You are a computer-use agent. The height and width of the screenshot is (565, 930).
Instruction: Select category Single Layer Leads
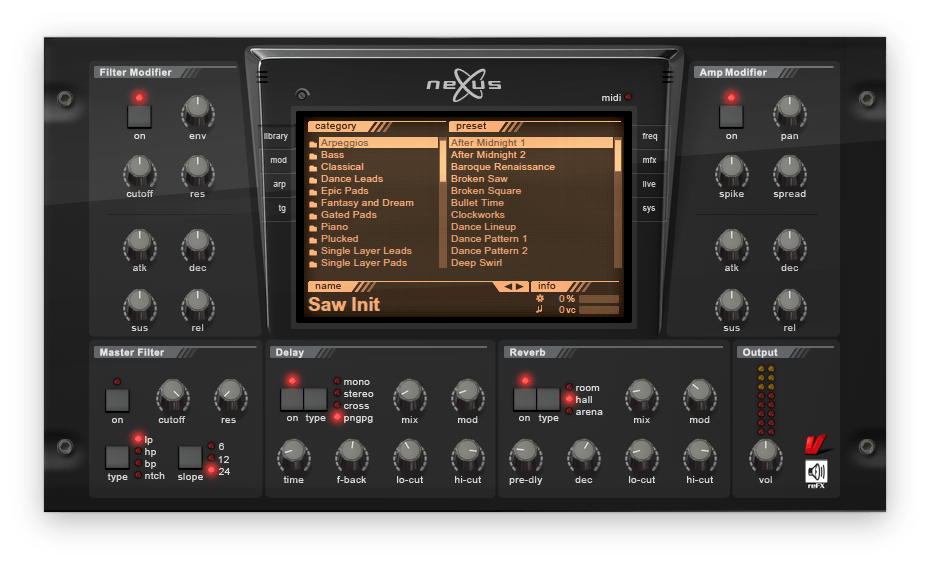pyautogui.click(x=366, y=251)
